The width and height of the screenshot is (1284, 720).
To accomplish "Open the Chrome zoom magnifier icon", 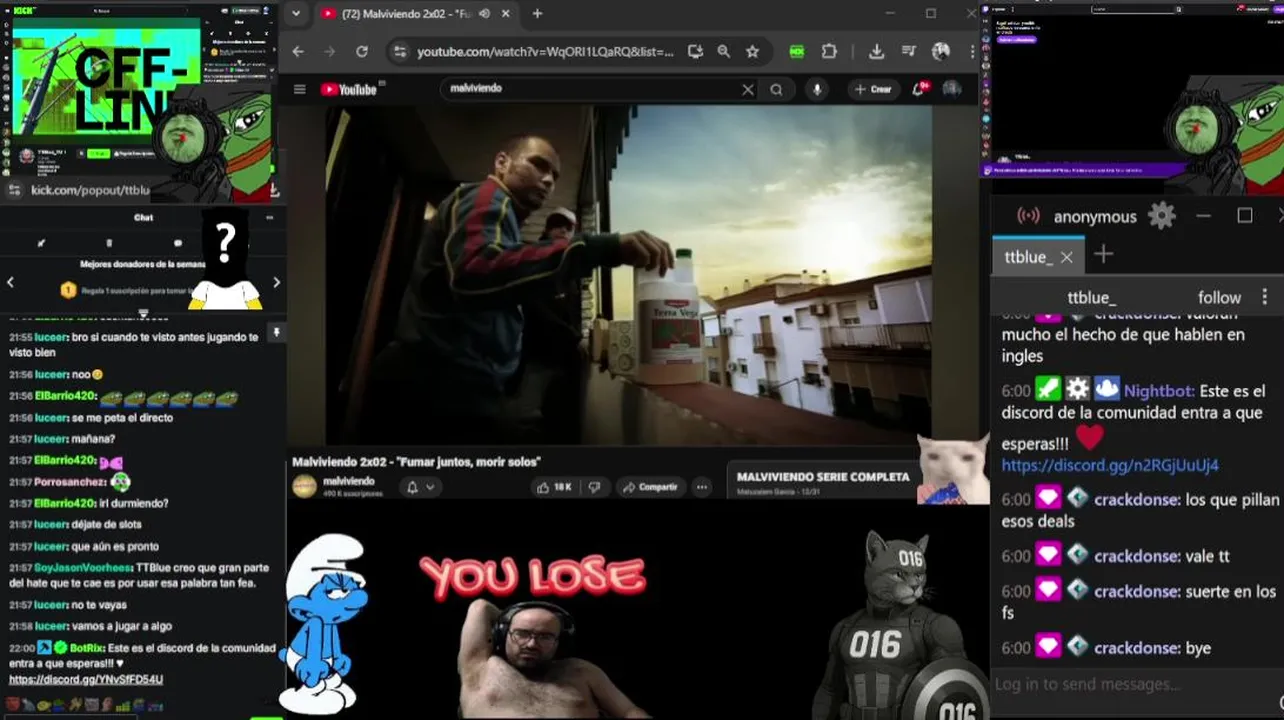I will pos(723,52).
